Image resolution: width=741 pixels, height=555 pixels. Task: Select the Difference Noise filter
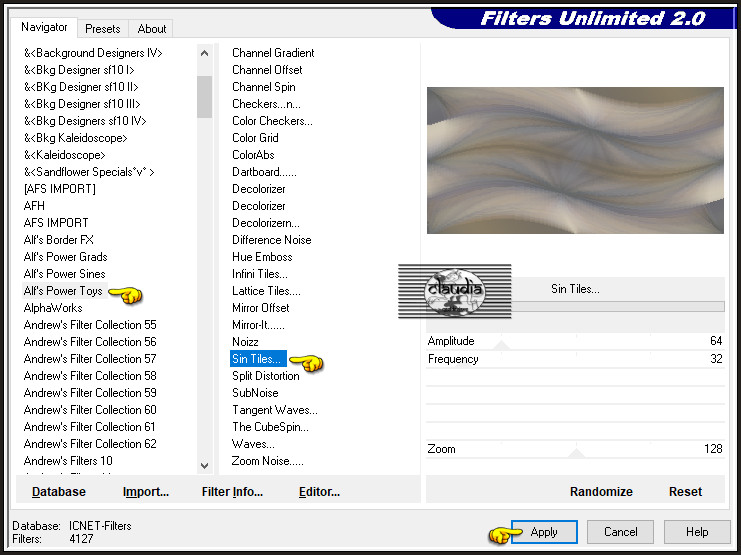click(272, 240)
